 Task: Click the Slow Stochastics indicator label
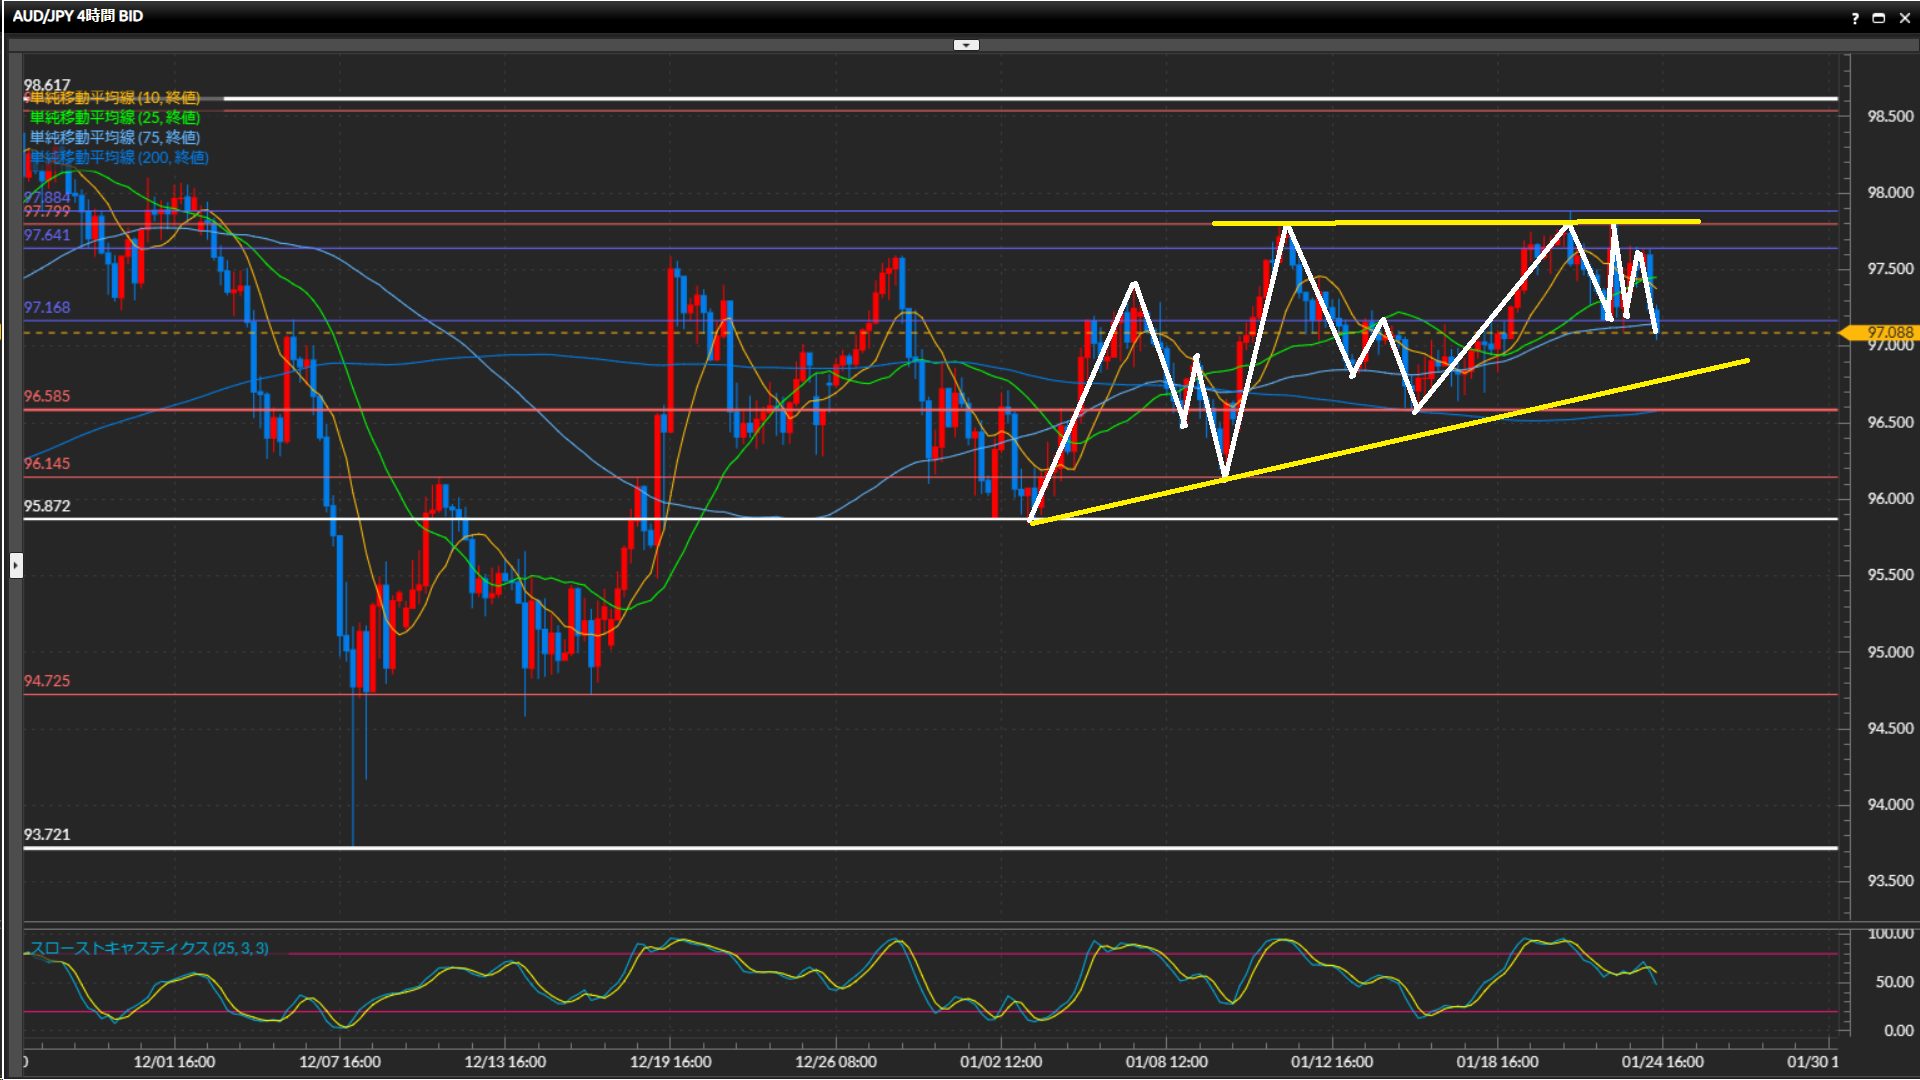(148, 948)
